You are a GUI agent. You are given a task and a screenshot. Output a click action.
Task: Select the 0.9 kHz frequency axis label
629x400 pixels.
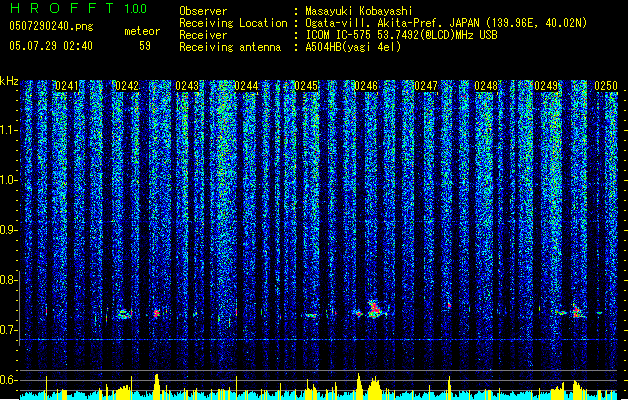(8, 230)
